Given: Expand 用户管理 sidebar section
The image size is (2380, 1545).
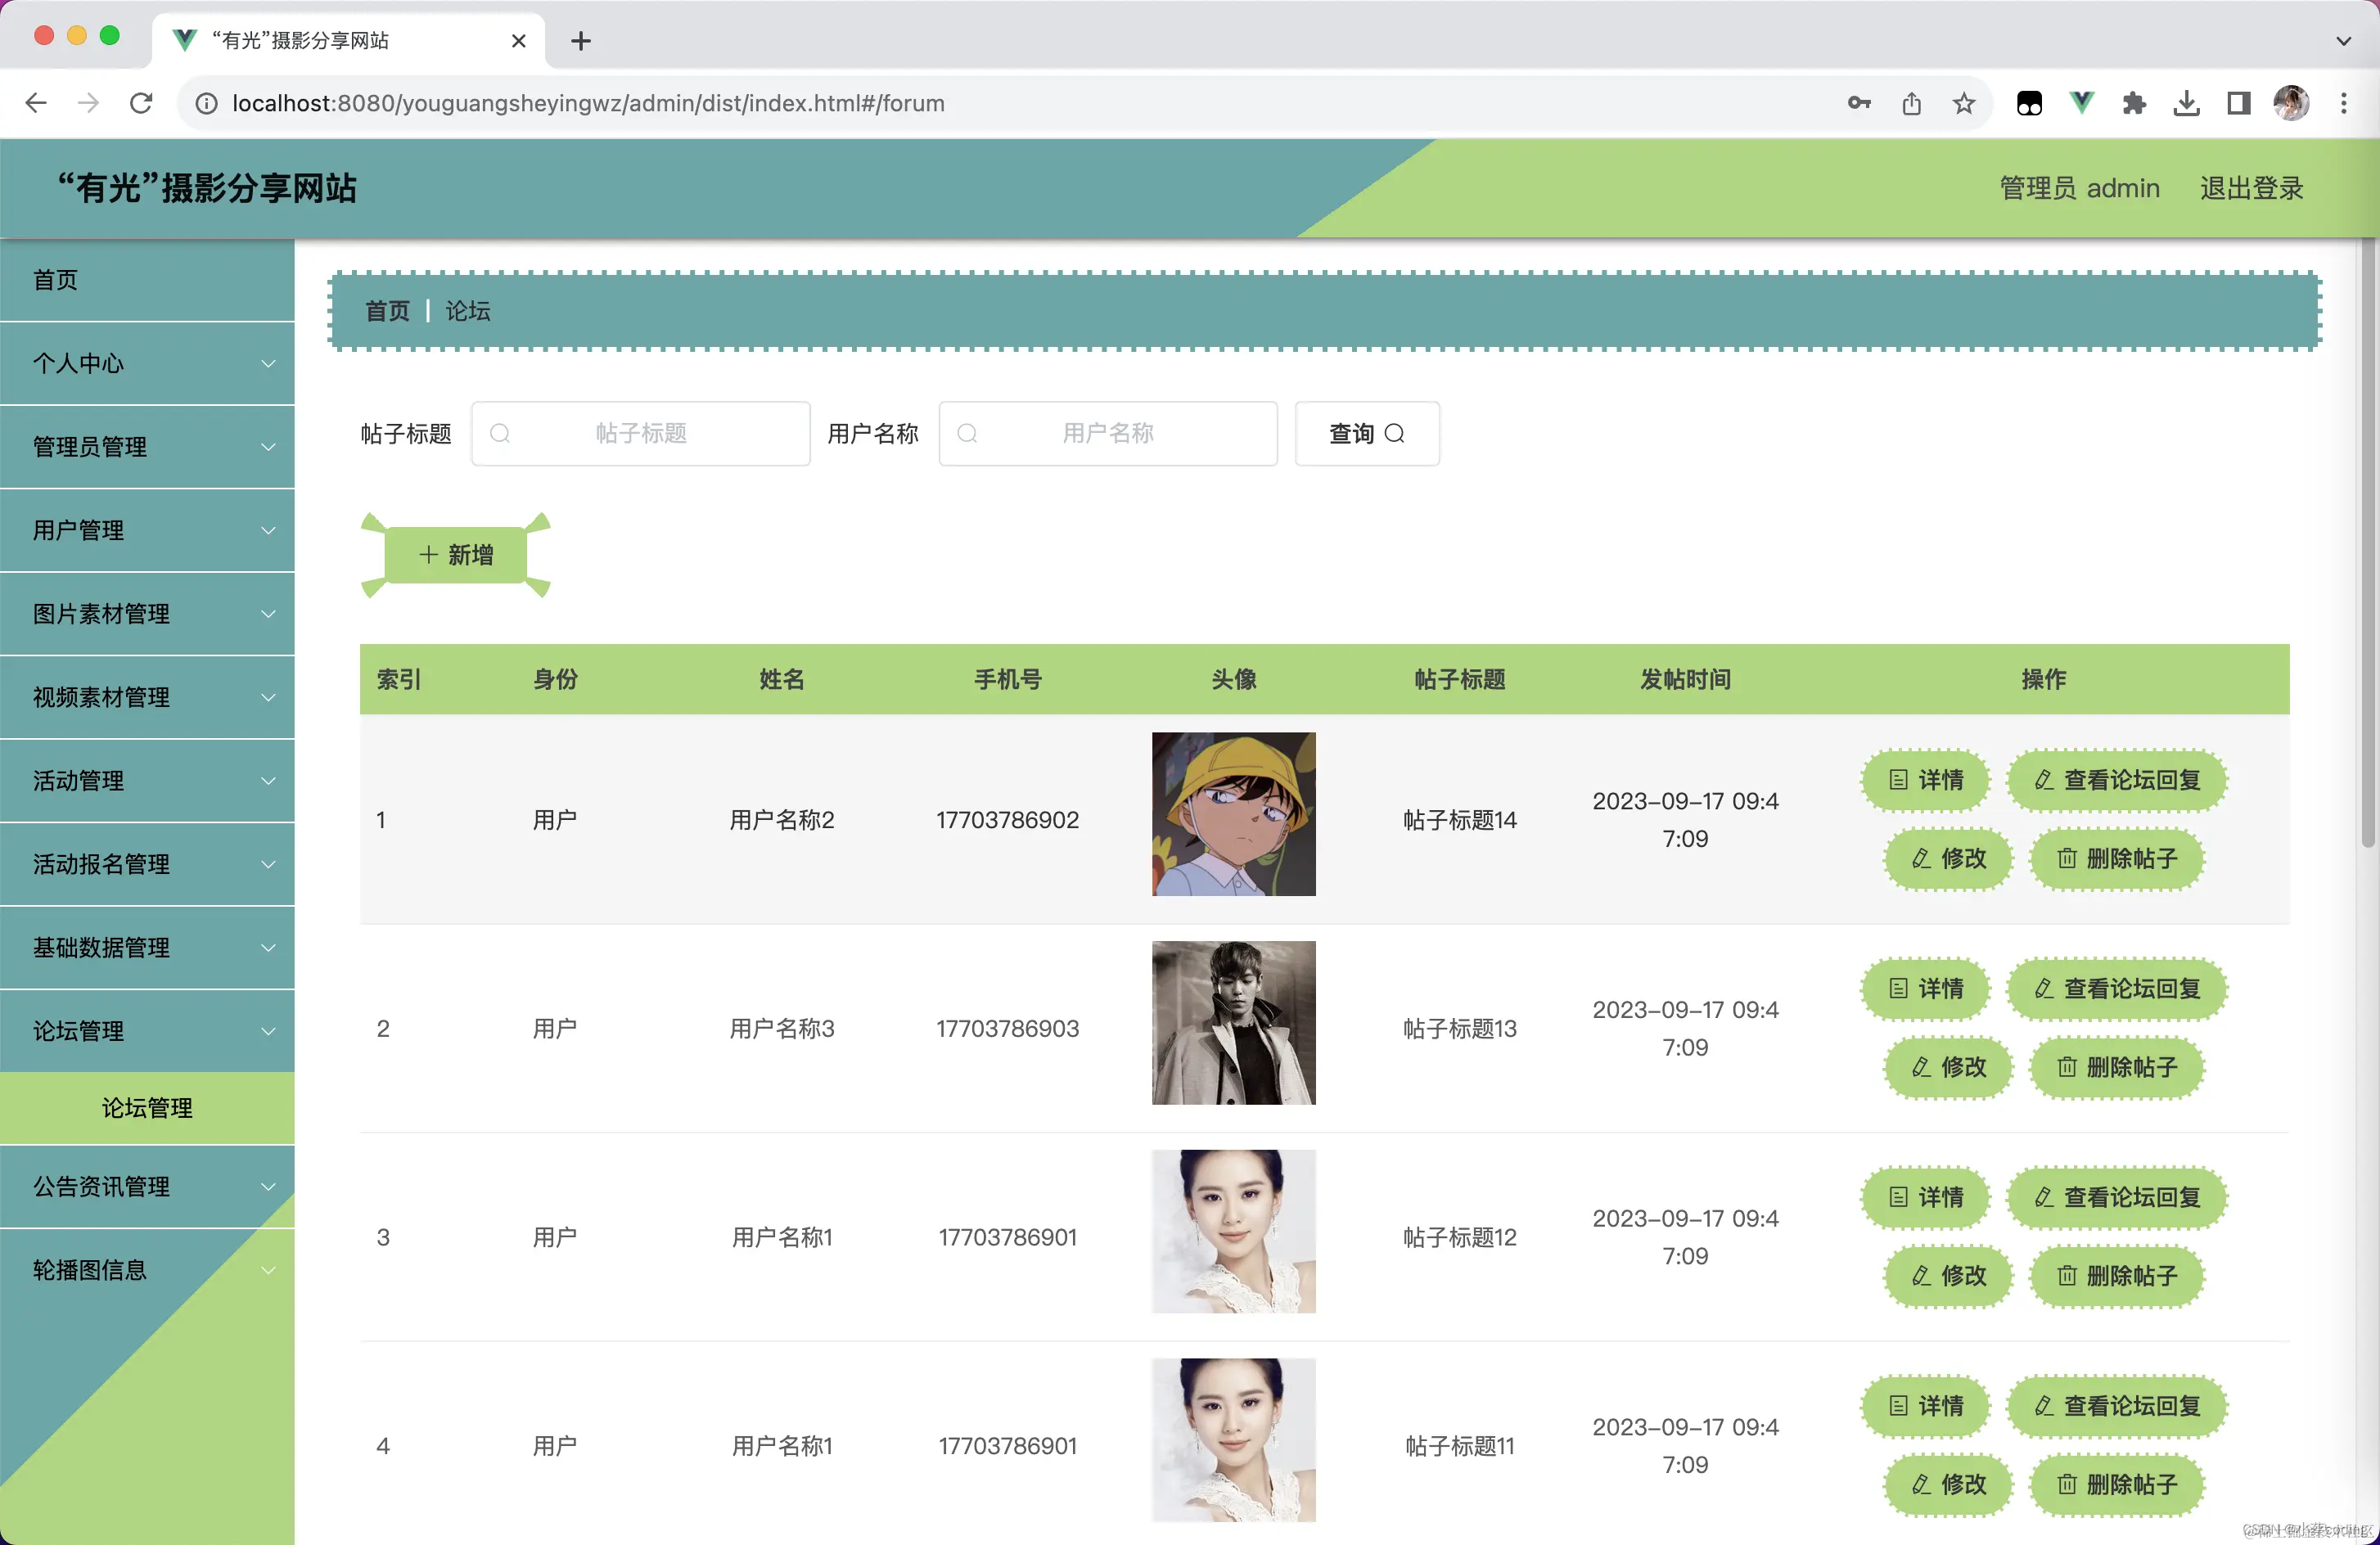Looking at the screenshot, I should (147, 530).
